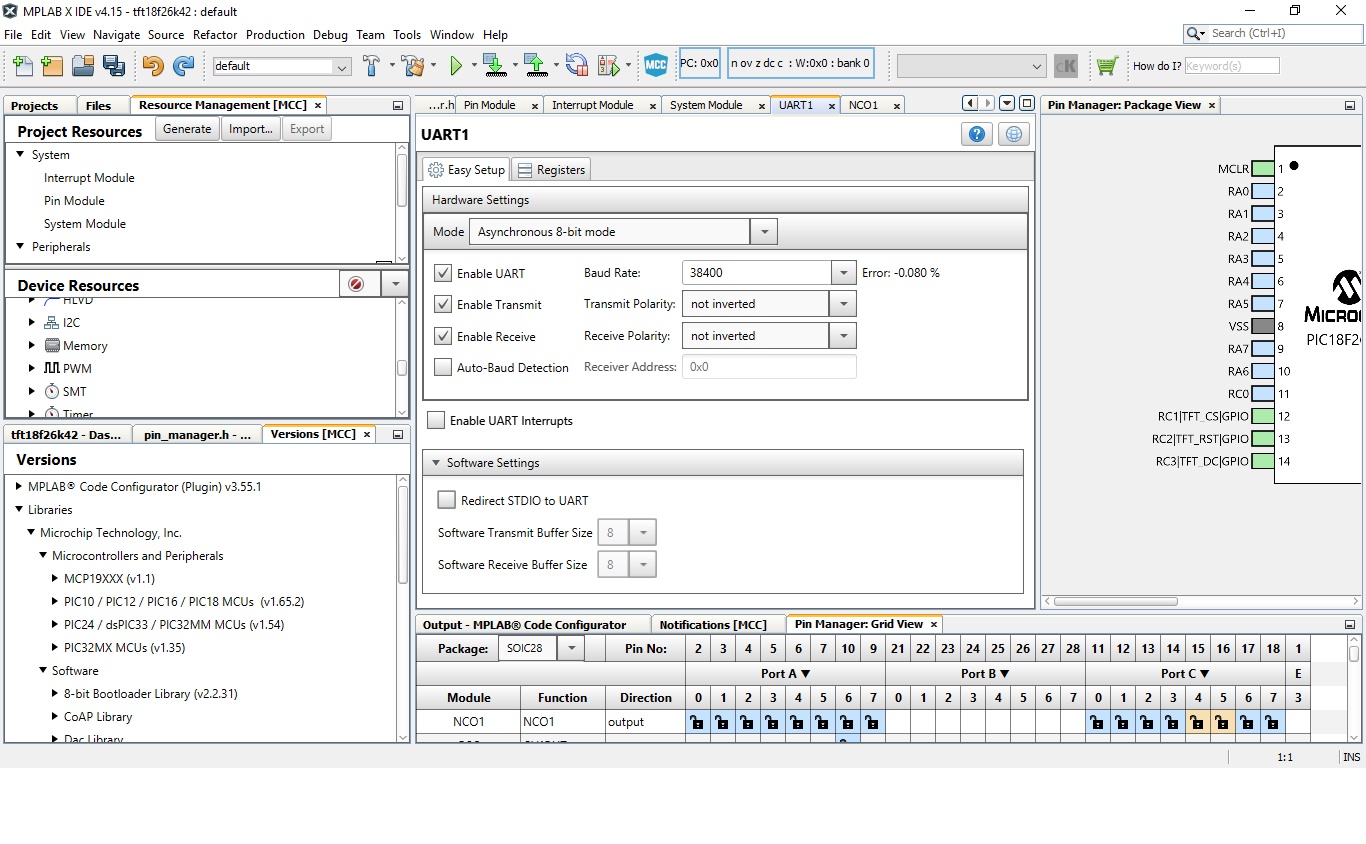Open UART1 help question mark icon
Screen dimensions: 1366x844
(977, 134)
